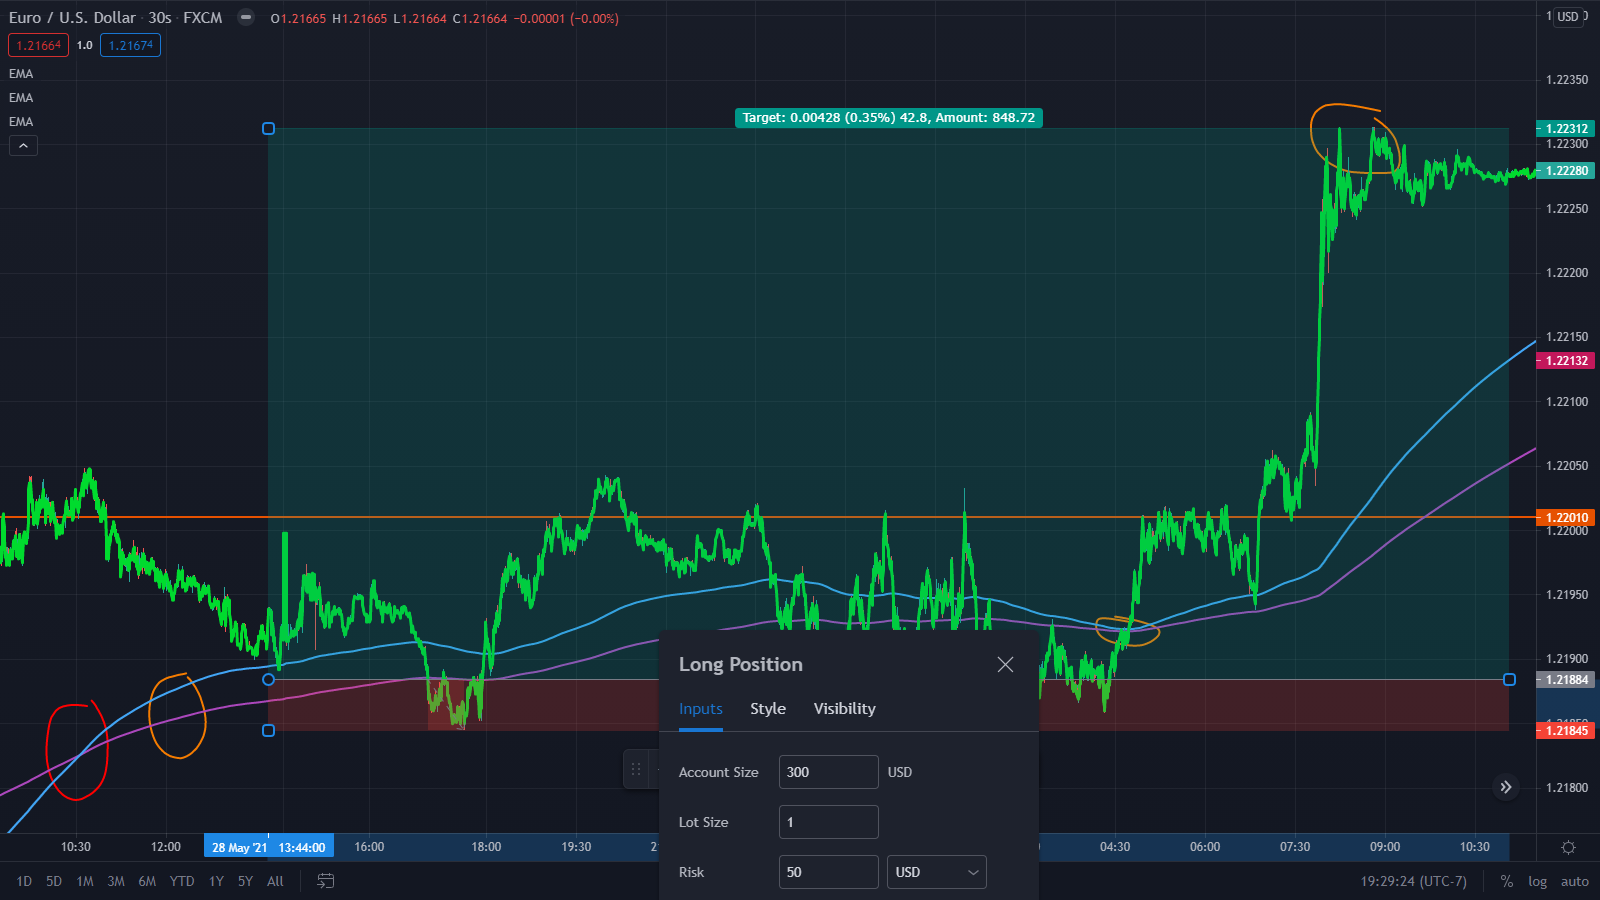
Task: Click the dialog drag handle dots
Action: click(636, 769)
